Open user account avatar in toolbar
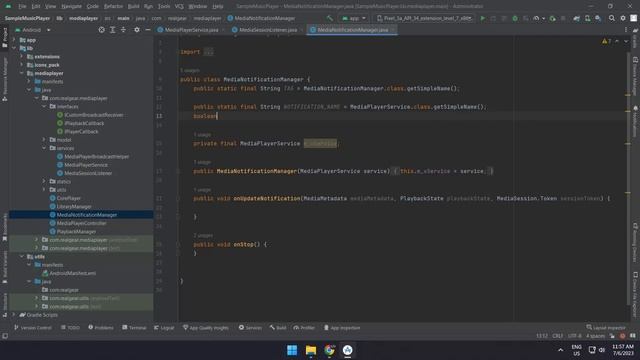Viewport: 640px width, 360px height. 633,18
